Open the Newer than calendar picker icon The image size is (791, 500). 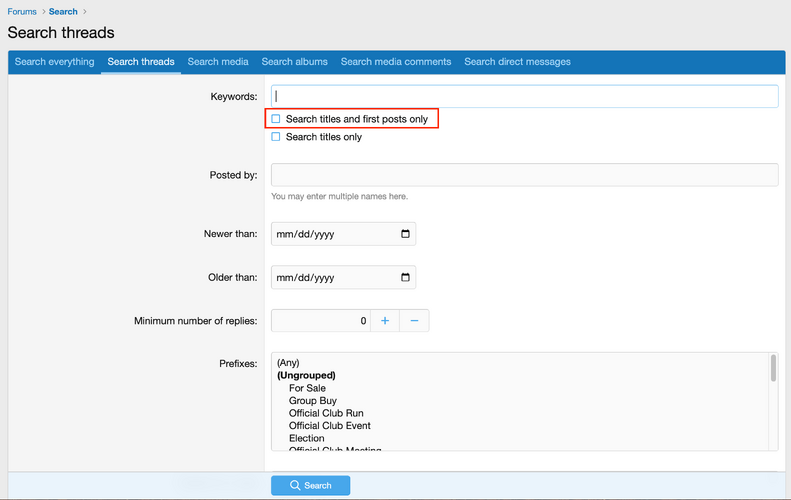(x=405, y=234)
